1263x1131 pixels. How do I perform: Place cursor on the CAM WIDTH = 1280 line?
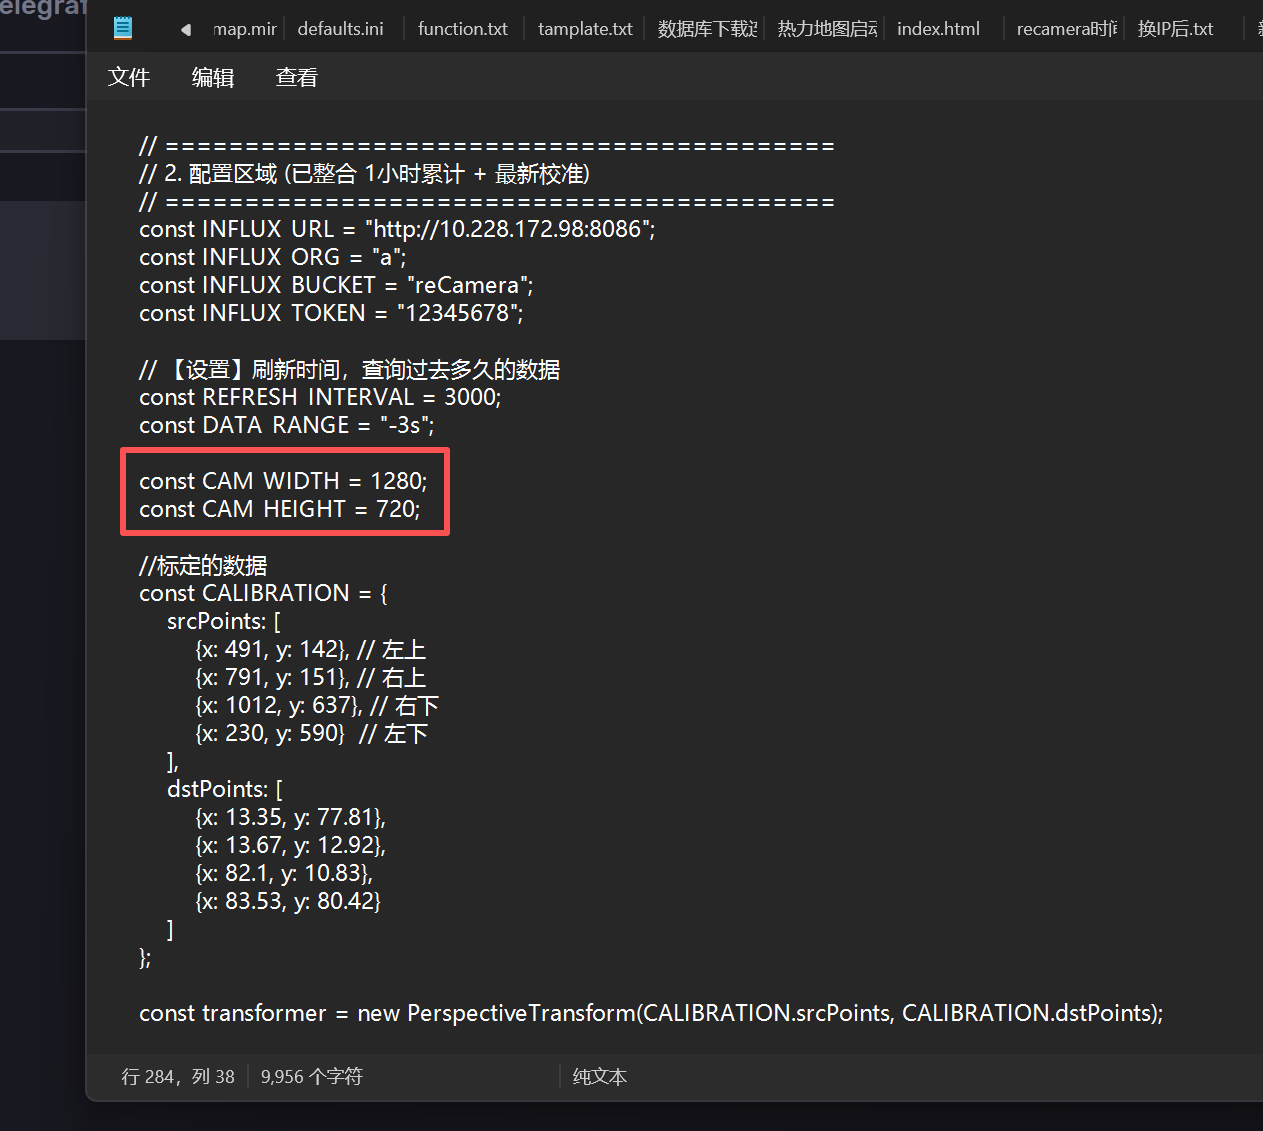[x=283, y=481]
